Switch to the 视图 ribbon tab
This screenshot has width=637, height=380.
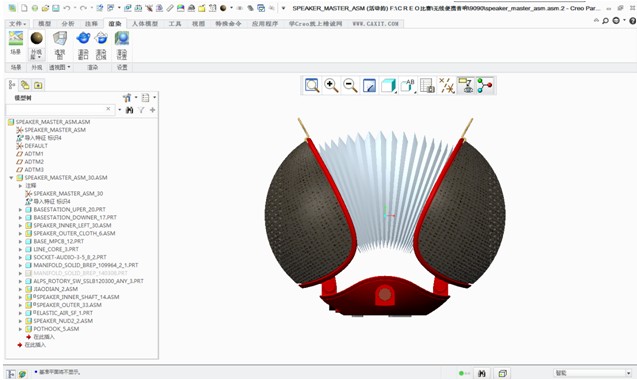click(x=198, y=24)
